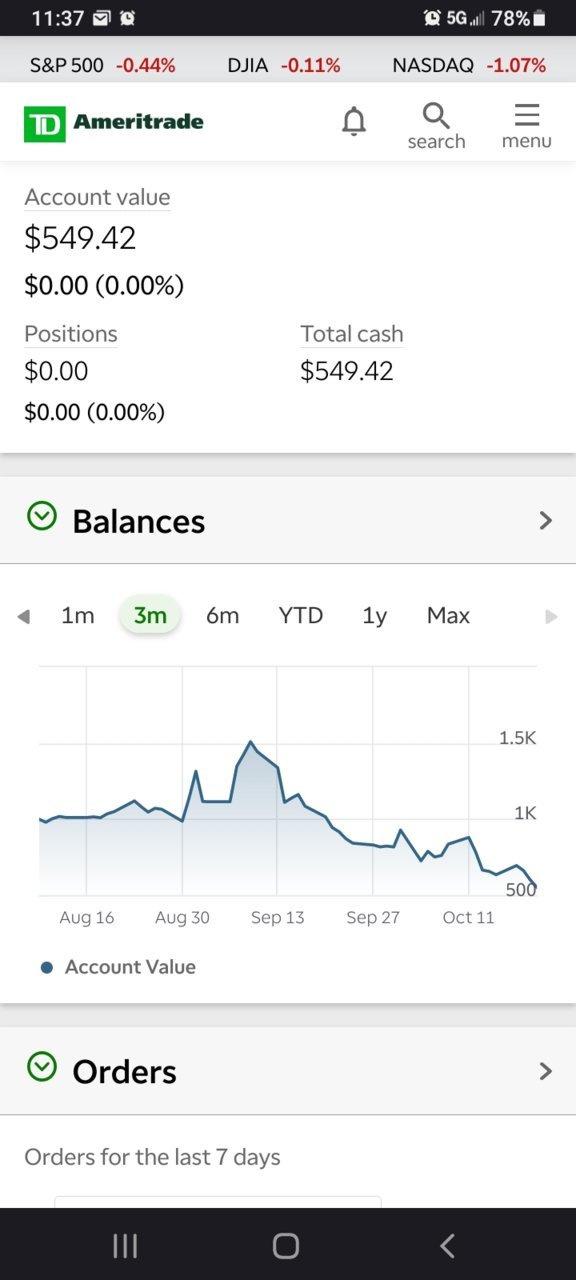Select the 1m chart range
Screen dimensions: 576x1280
(78, 616)
